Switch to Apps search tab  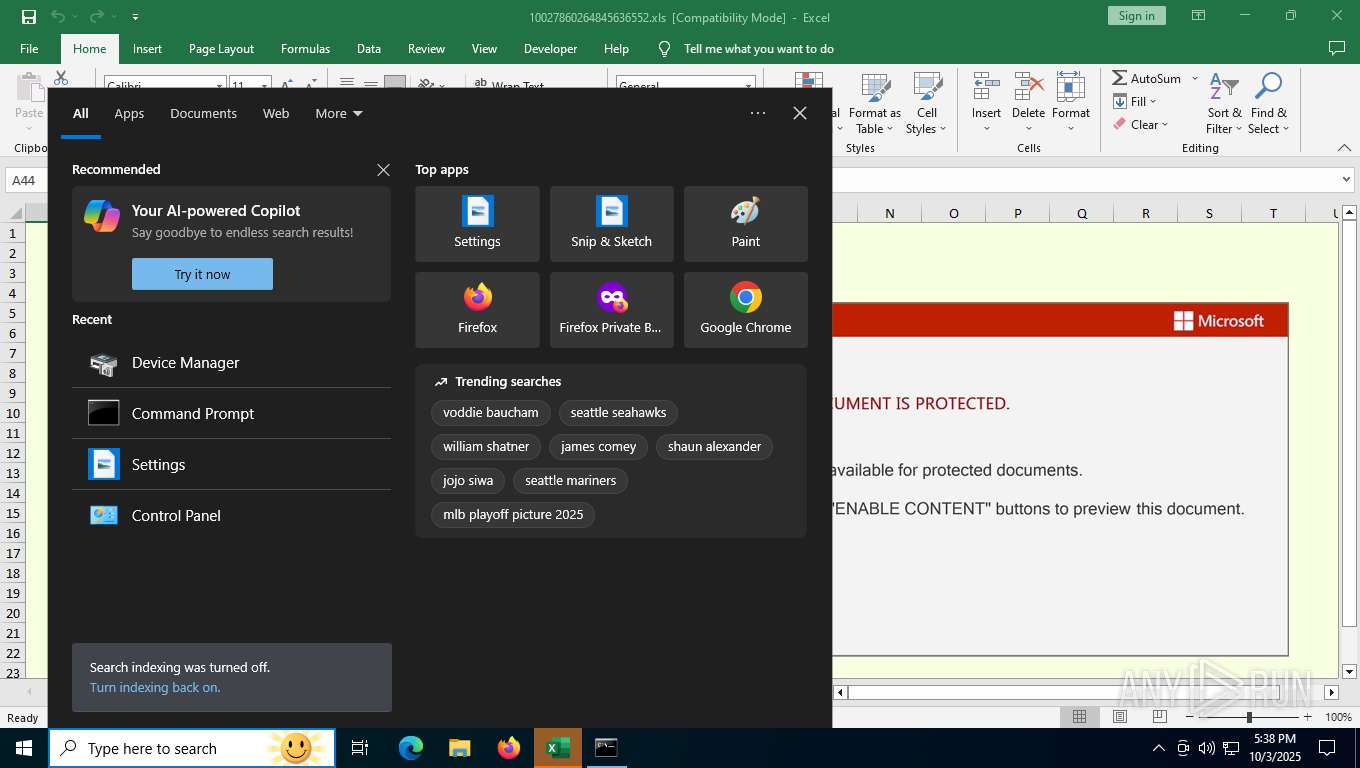click(x=129, y=114)
